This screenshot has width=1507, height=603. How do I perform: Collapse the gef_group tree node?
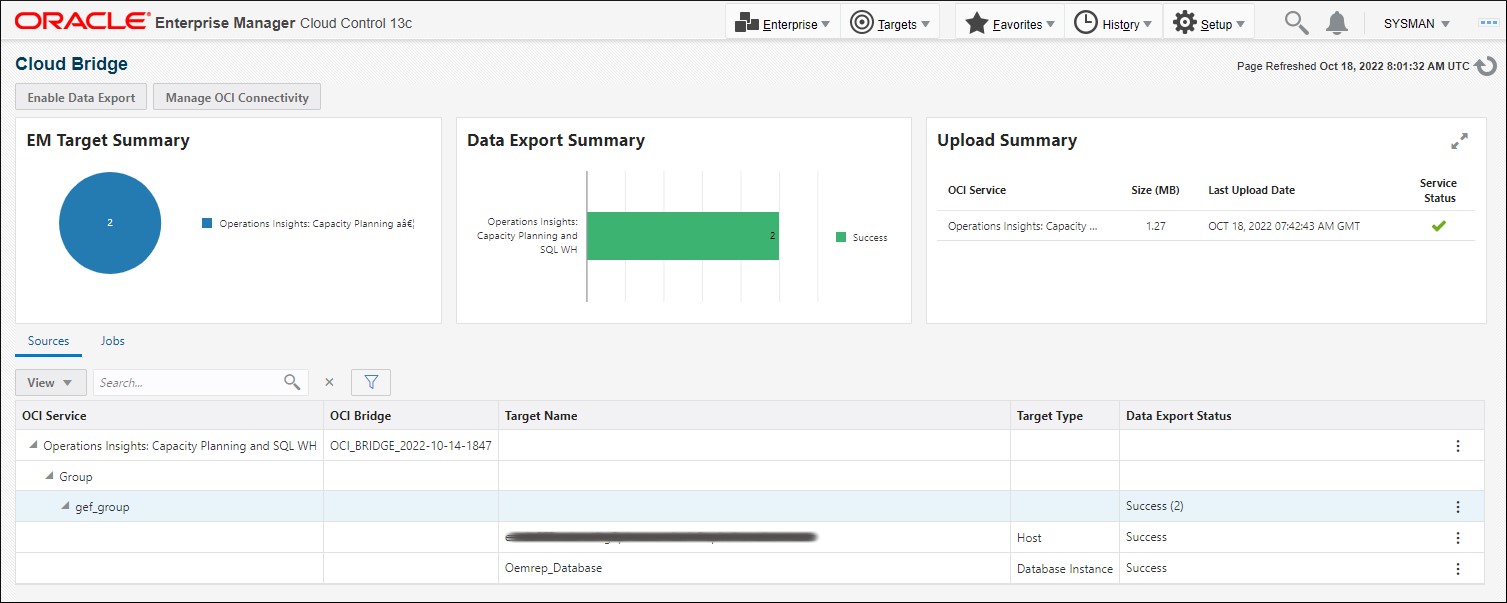(x=65, y=507)
